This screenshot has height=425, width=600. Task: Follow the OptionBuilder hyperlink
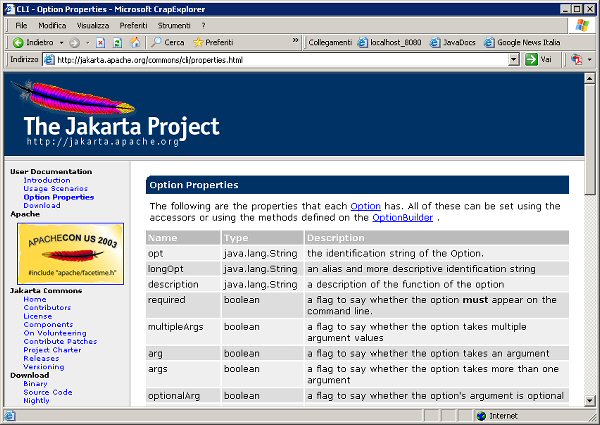pos(403,218)
